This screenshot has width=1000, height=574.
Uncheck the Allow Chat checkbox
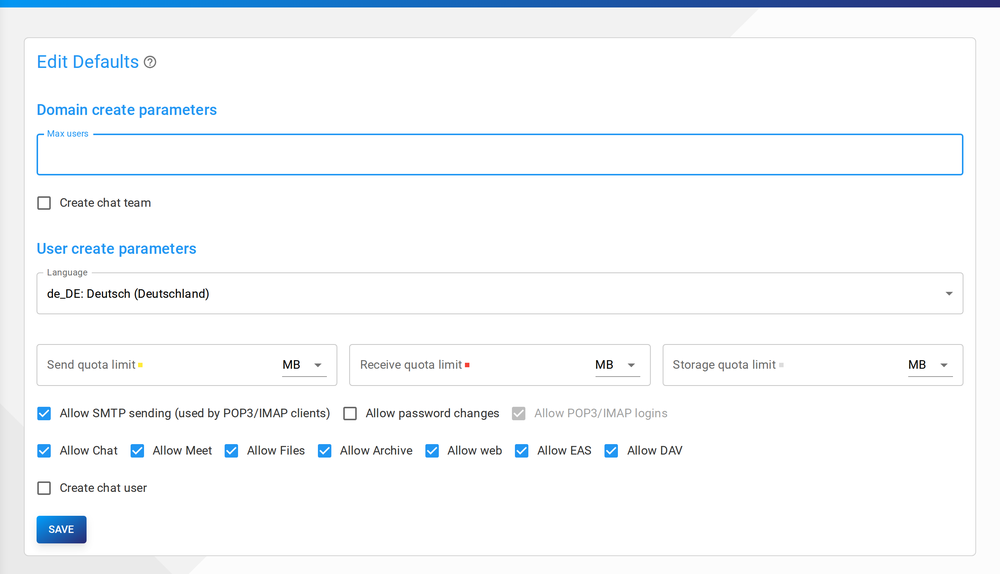(44, 451)
